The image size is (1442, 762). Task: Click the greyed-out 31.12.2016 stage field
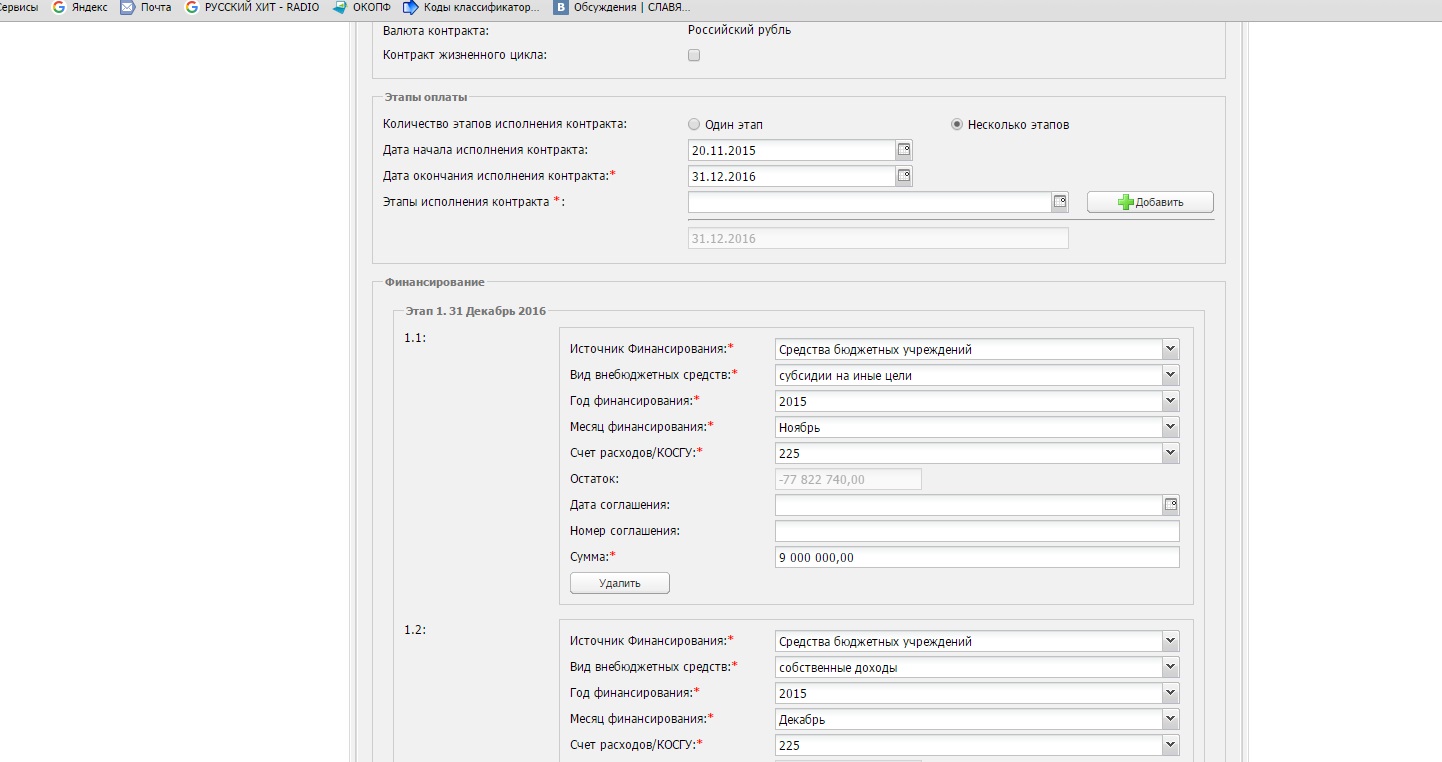[878, 238]
